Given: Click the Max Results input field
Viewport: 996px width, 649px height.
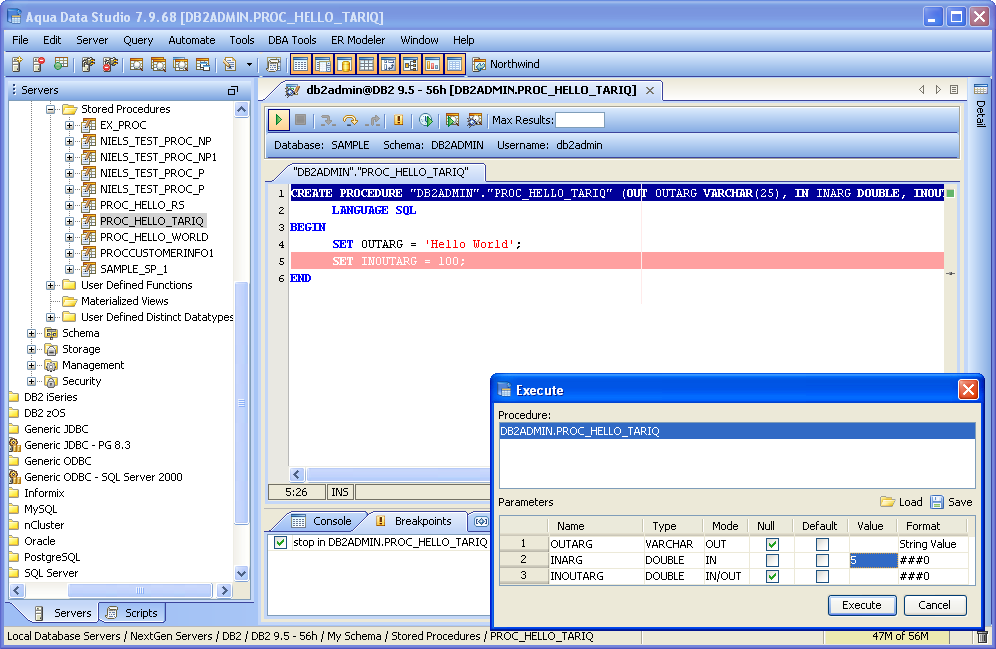Looking at the screenshot, I should [x=579, y=120].
